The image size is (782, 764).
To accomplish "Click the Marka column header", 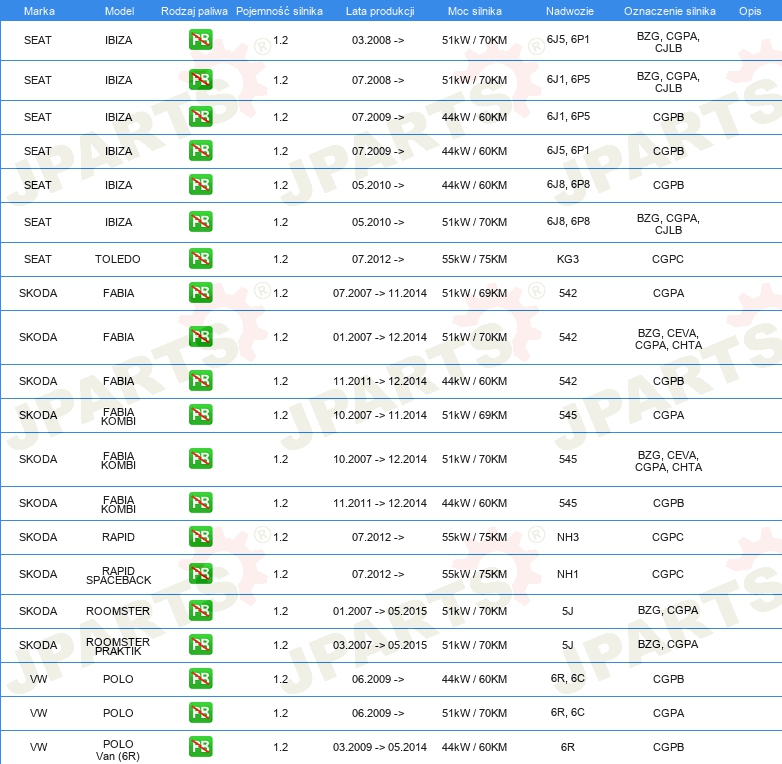I will [x=39, y=11].
